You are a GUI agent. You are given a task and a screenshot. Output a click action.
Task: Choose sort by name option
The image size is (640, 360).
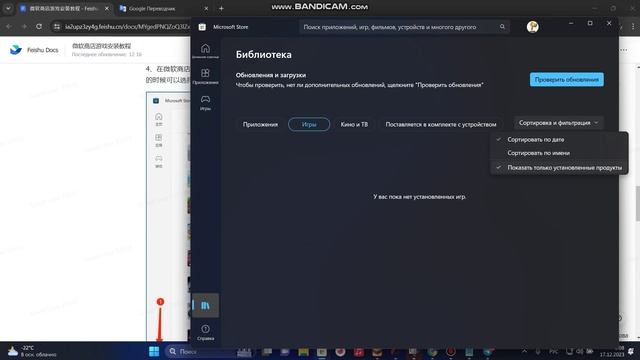pos(559,153)
